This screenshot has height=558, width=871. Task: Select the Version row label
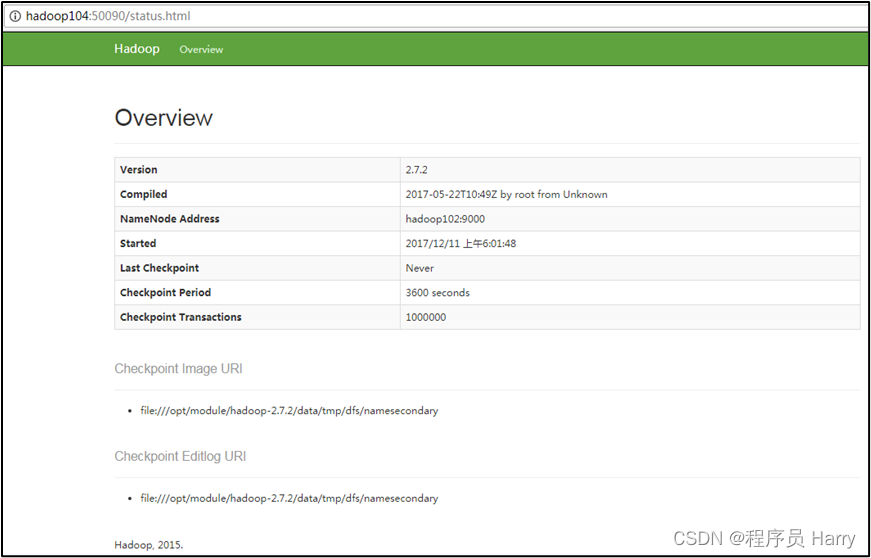(138, 170)
